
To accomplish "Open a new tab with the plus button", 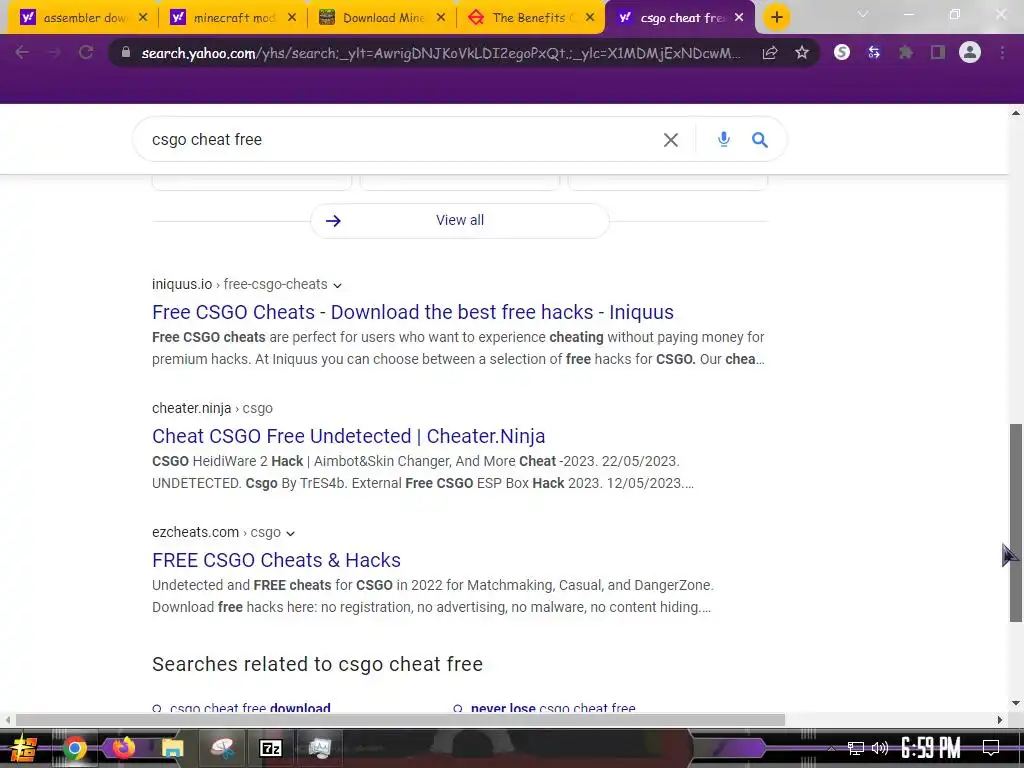I will (776, 18).
